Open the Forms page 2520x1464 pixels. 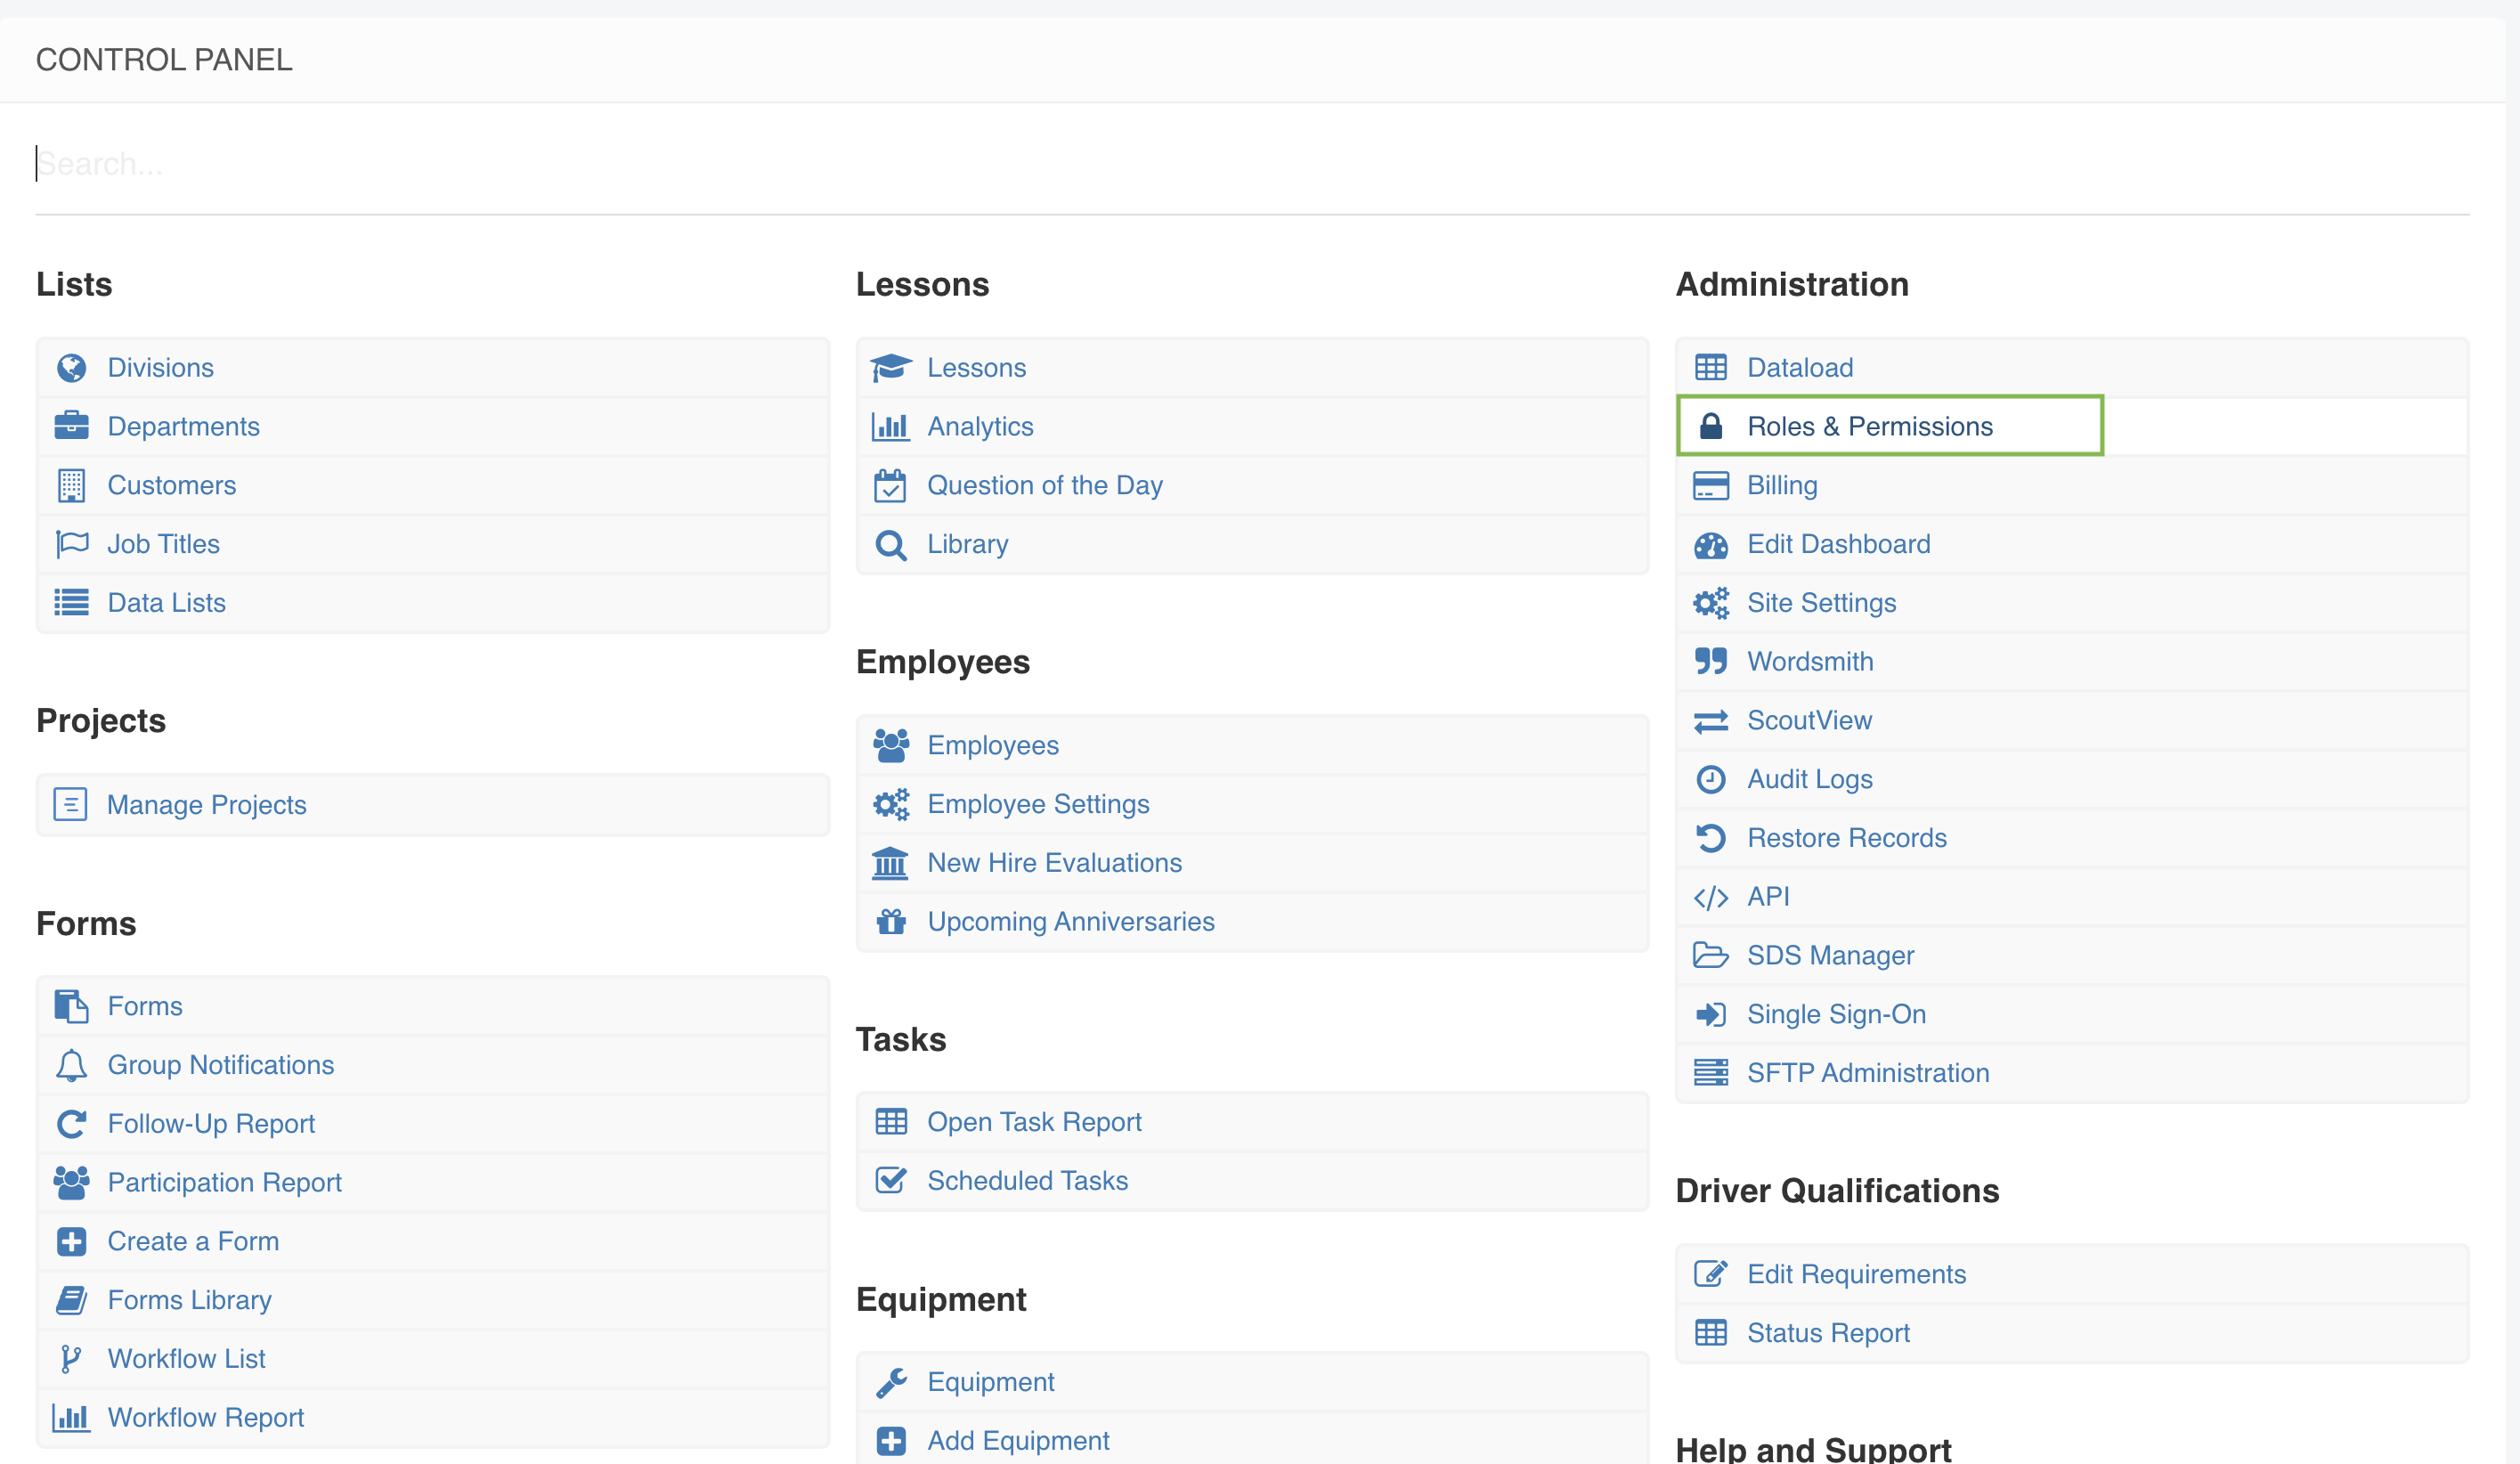[x=145, y=1006]
